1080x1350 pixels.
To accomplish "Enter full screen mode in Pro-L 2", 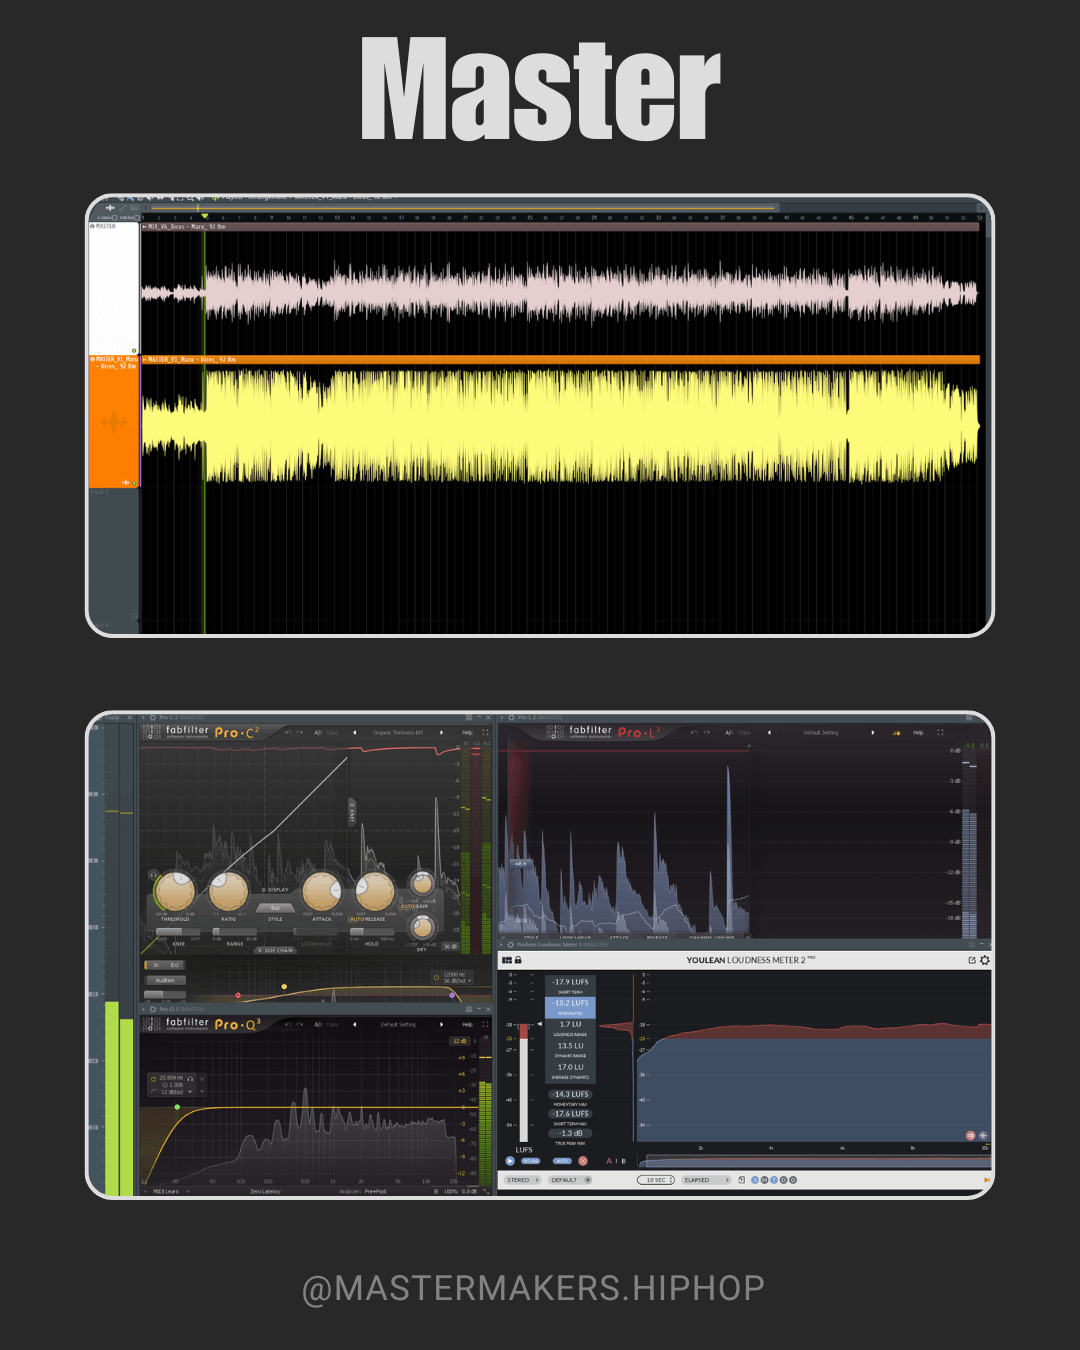I will 940,732.
